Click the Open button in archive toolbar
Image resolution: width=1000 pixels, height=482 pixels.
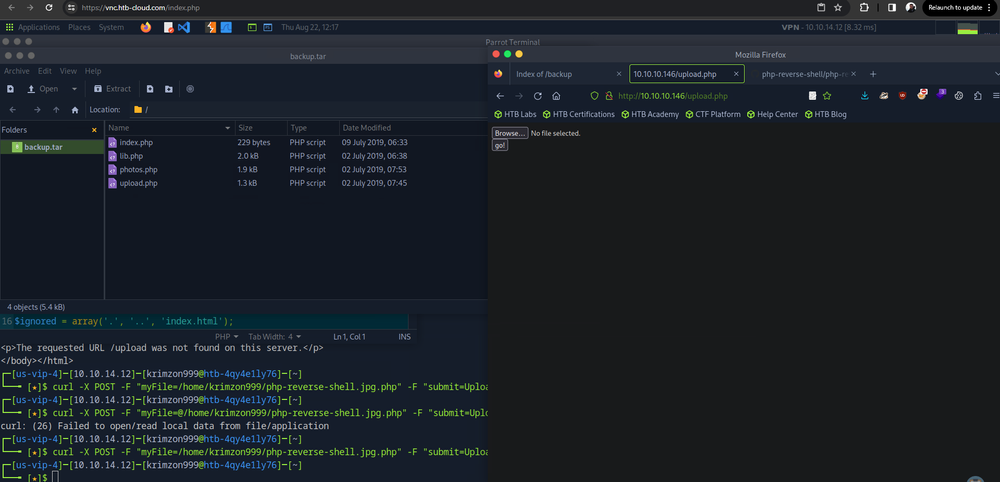click(43, 89)
